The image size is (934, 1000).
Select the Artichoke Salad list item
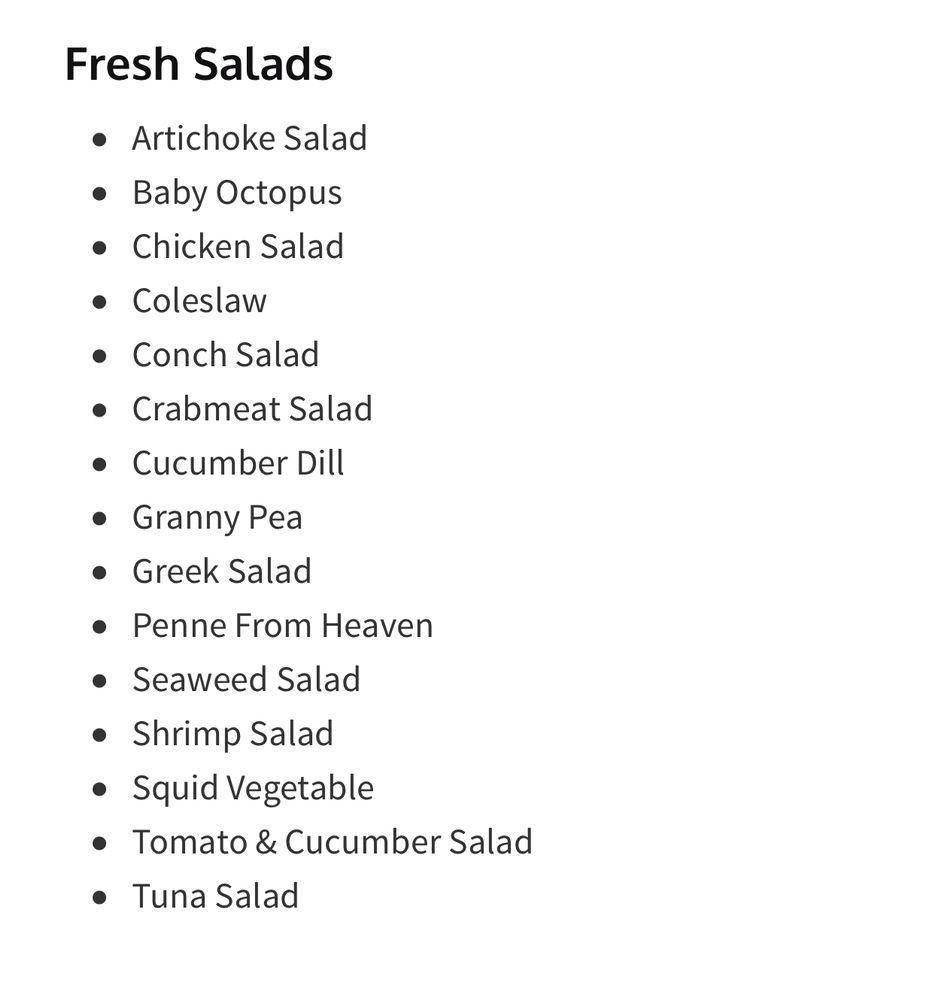[249, 138]
